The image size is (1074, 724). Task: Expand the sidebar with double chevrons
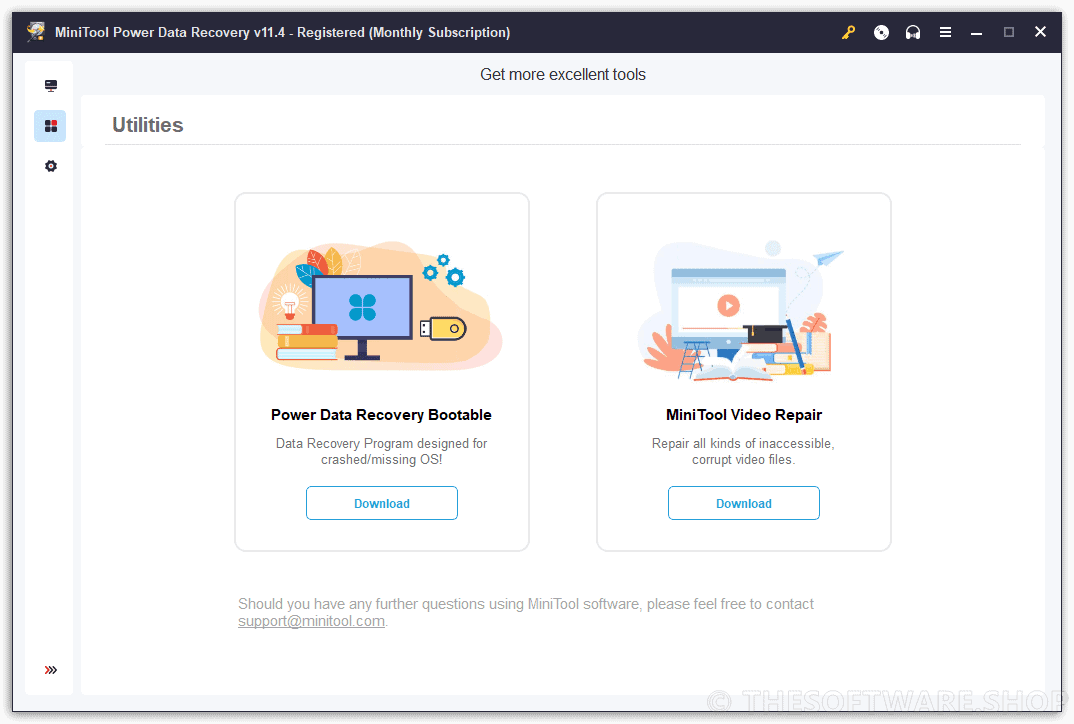(x=51, y=670)
